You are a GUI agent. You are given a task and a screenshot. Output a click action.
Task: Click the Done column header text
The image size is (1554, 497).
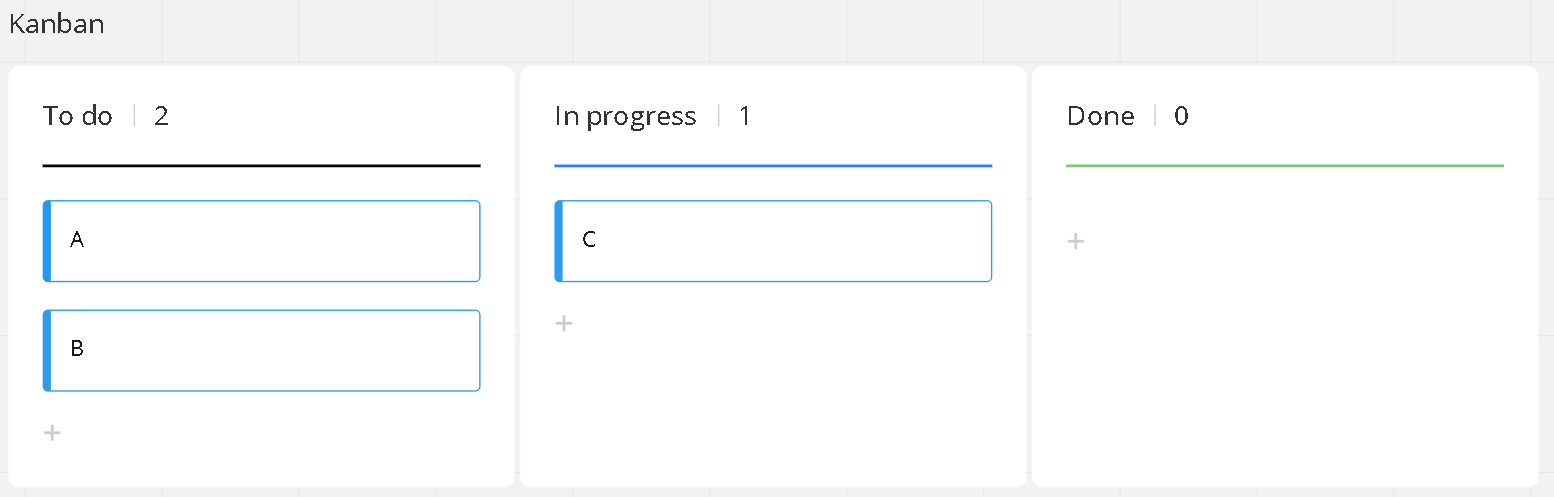[x=1100, y=116]
